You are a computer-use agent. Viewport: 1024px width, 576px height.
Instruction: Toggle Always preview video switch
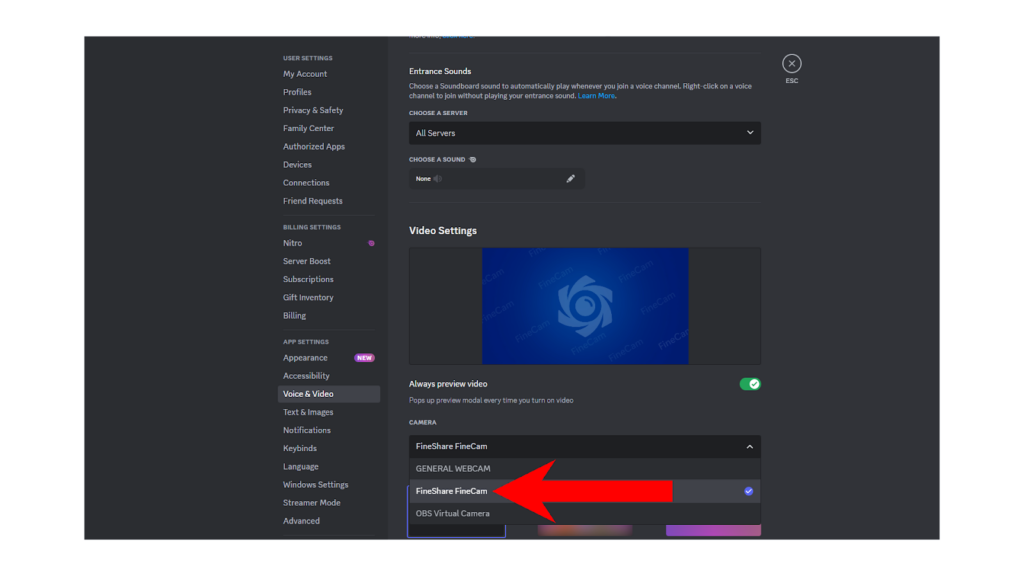tap(750, 384)
